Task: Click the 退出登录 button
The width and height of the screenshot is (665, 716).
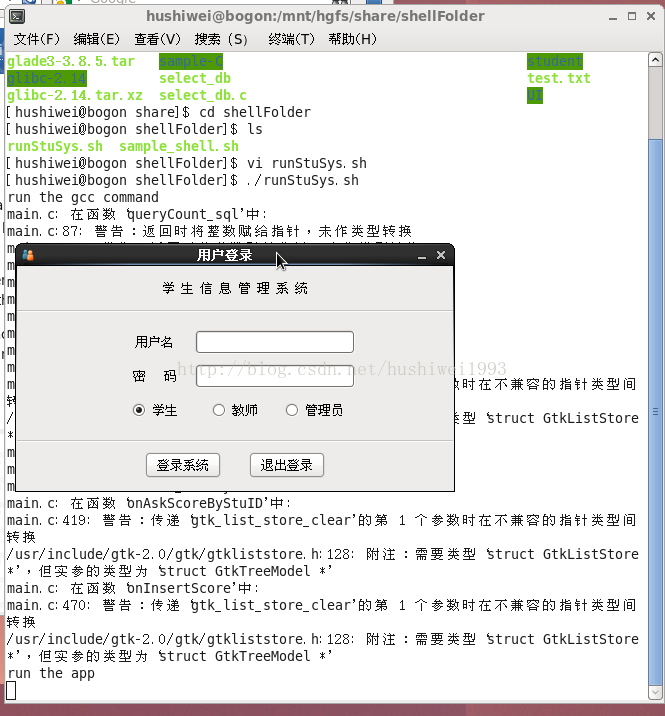Action: (287, 465)
